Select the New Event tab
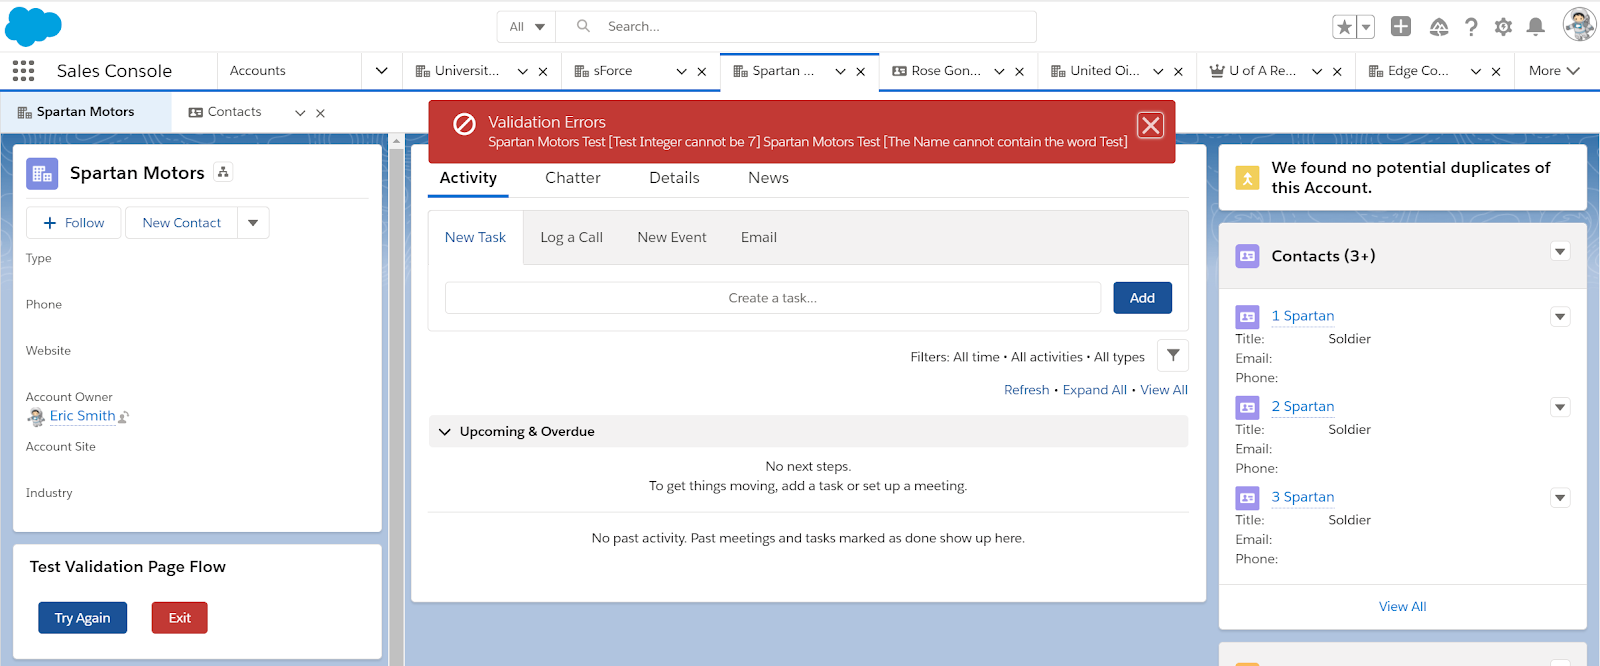 [x=672, y=238]
